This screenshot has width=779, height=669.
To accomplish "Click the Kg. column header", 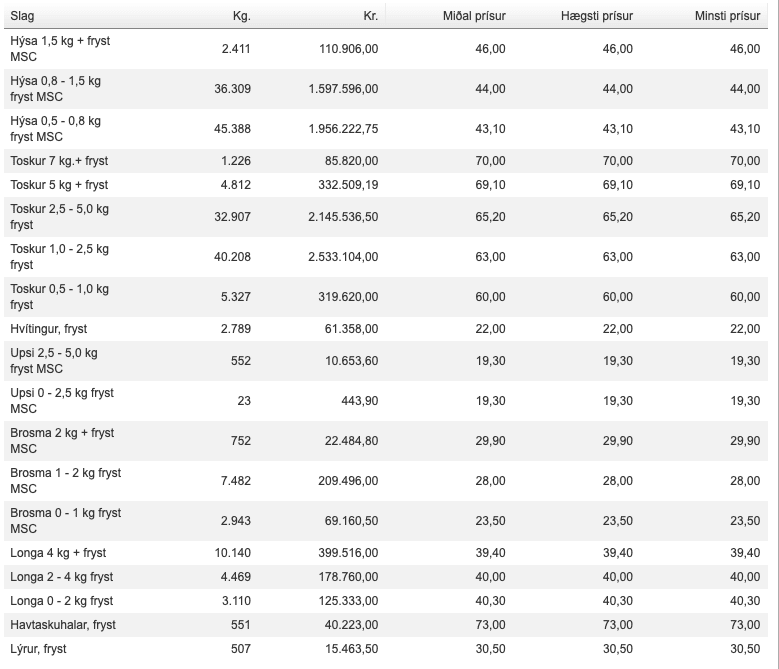I will tap(240, 17).
